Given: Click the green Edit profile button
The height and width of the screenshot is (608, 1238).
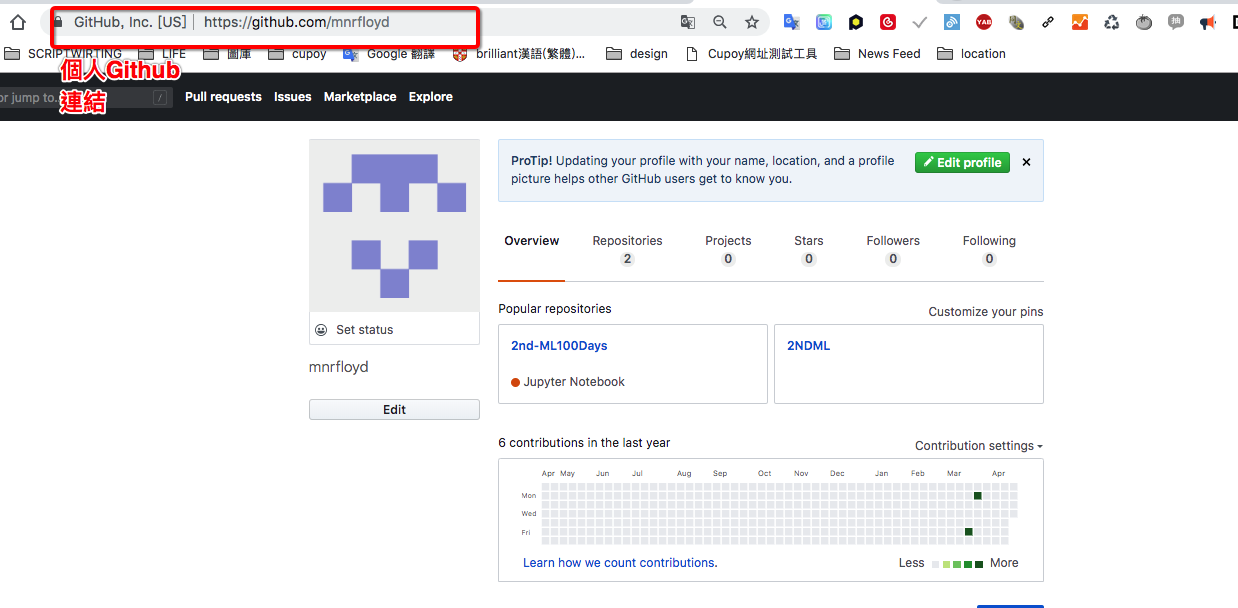Looking at the screenshot, I should pyautogui.click(x=962, y=162).
